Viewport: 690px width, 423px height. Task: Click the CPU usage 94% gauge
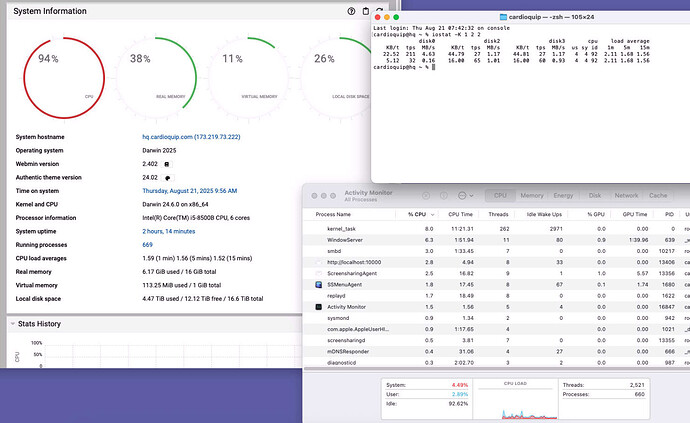[64, 78]
